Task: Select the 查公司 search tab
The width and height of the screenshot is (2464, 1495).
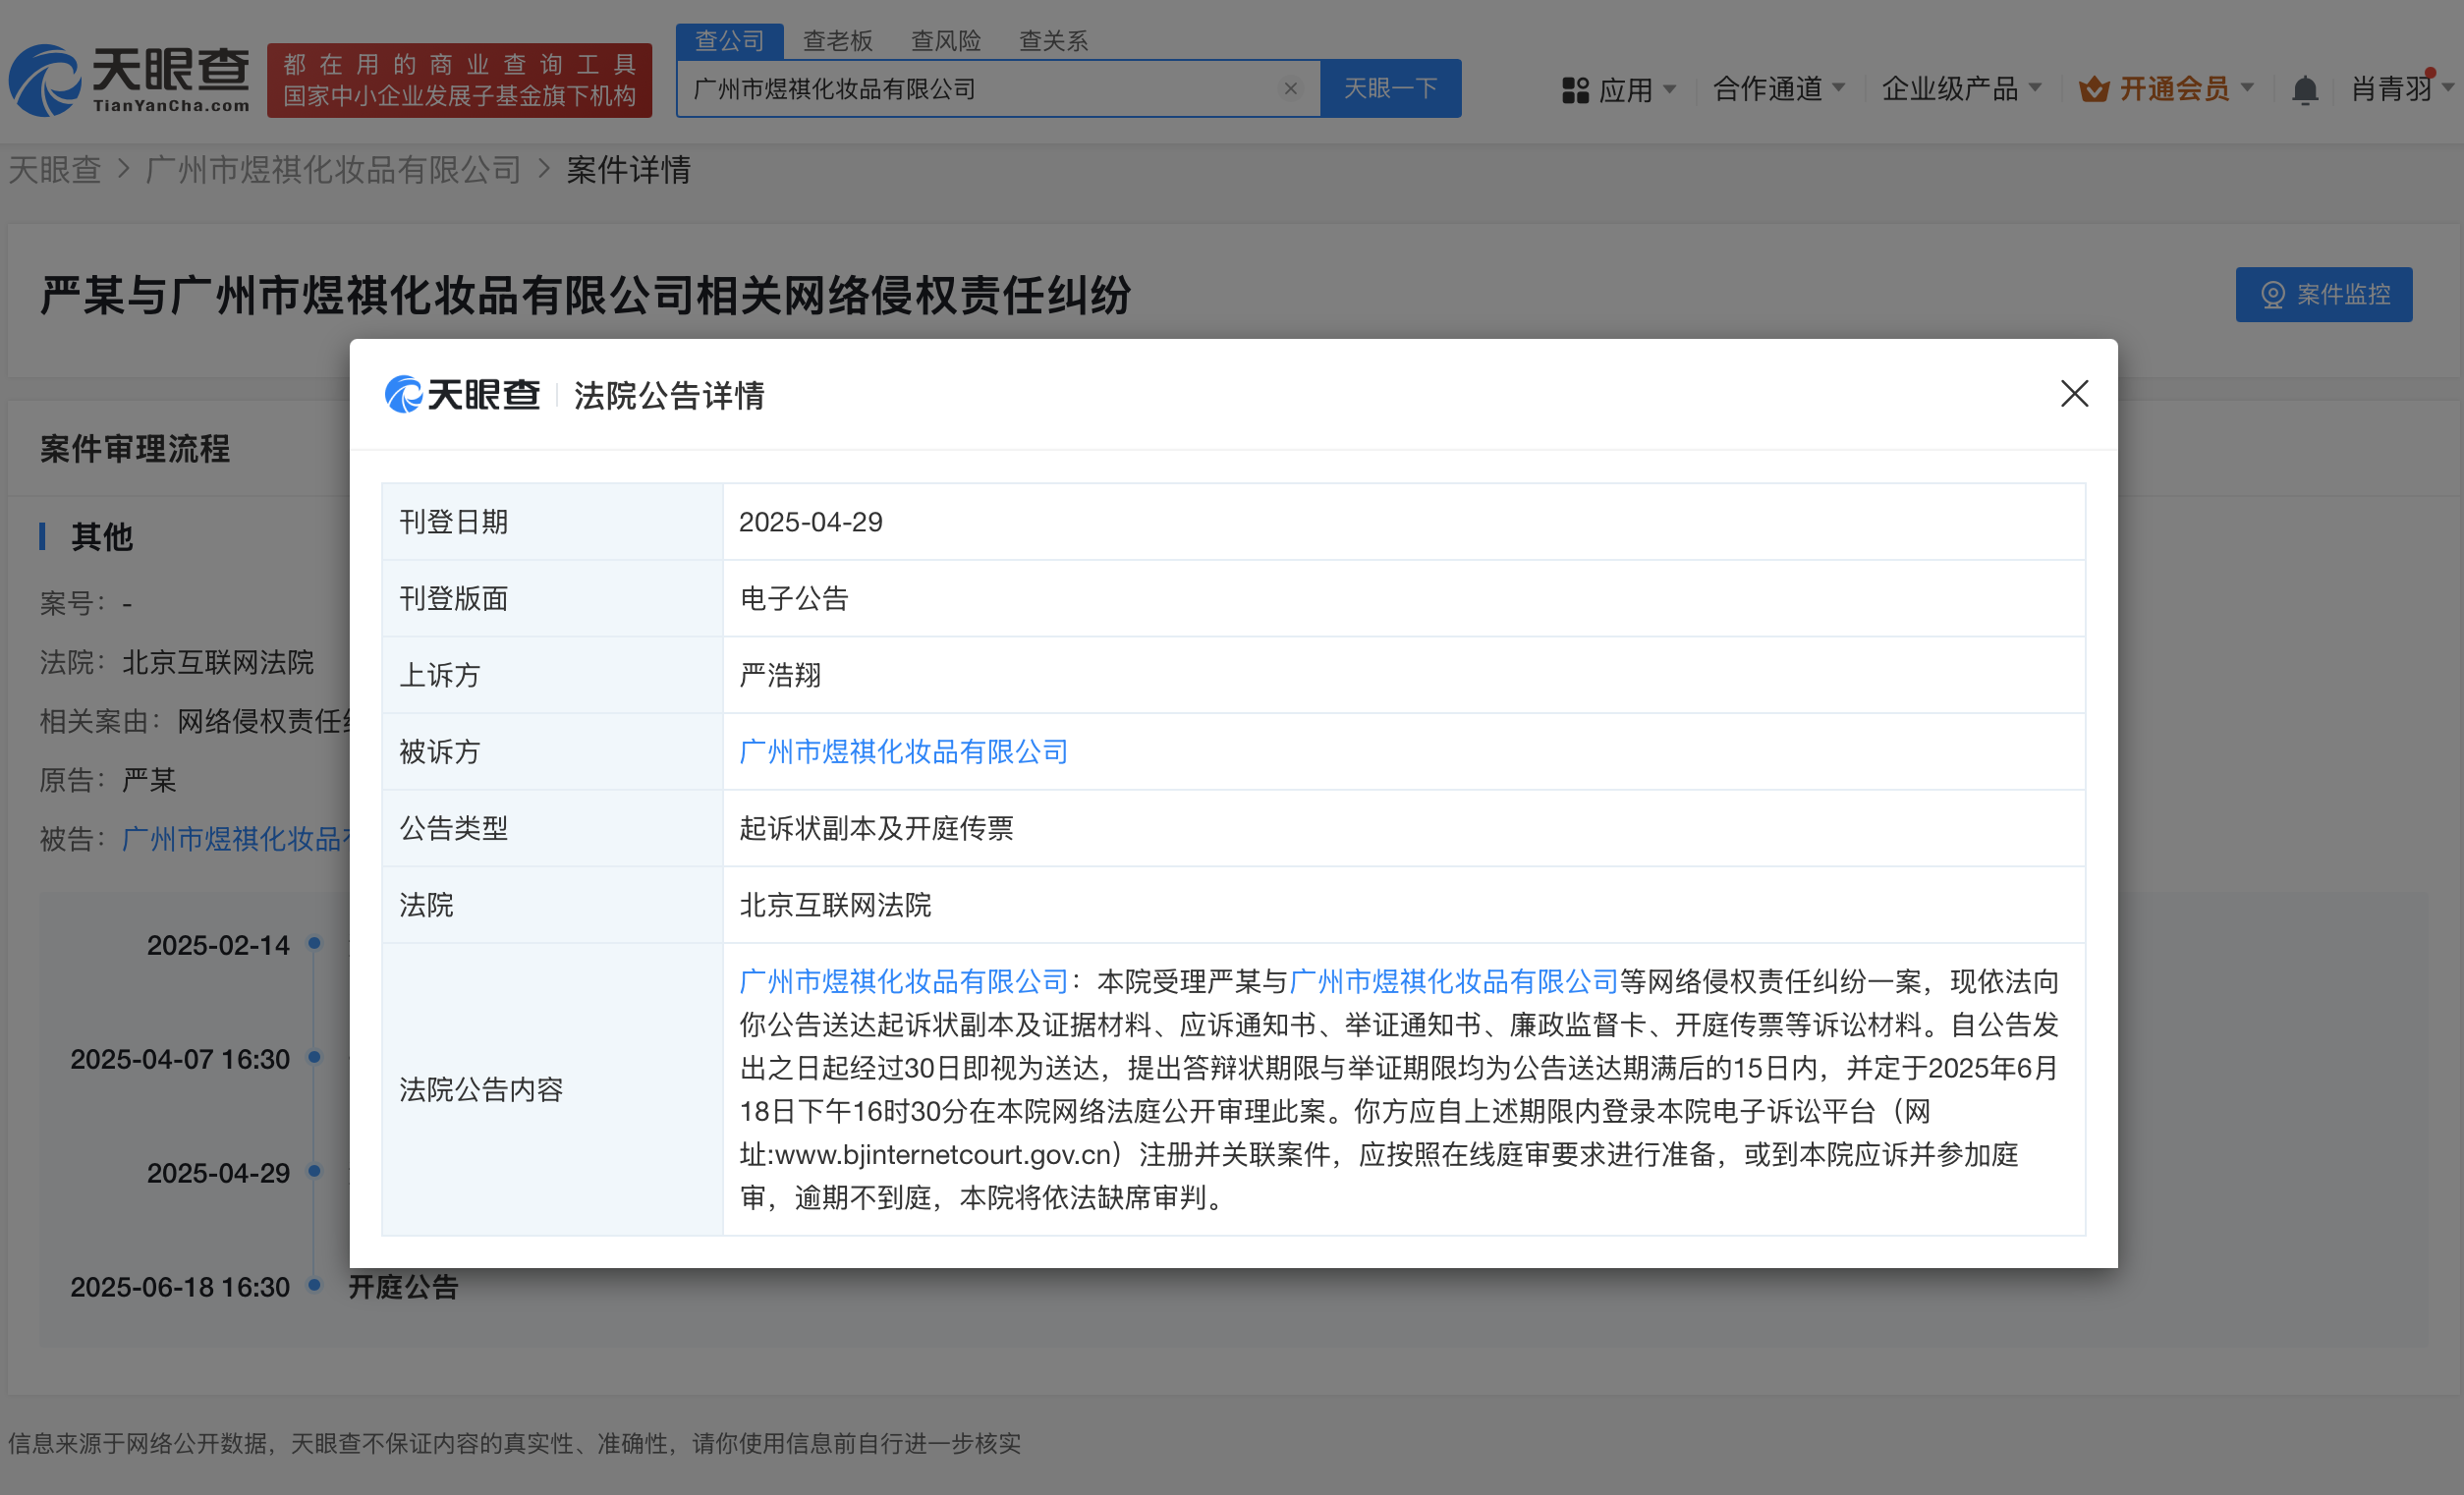Action: coord(729,40)
